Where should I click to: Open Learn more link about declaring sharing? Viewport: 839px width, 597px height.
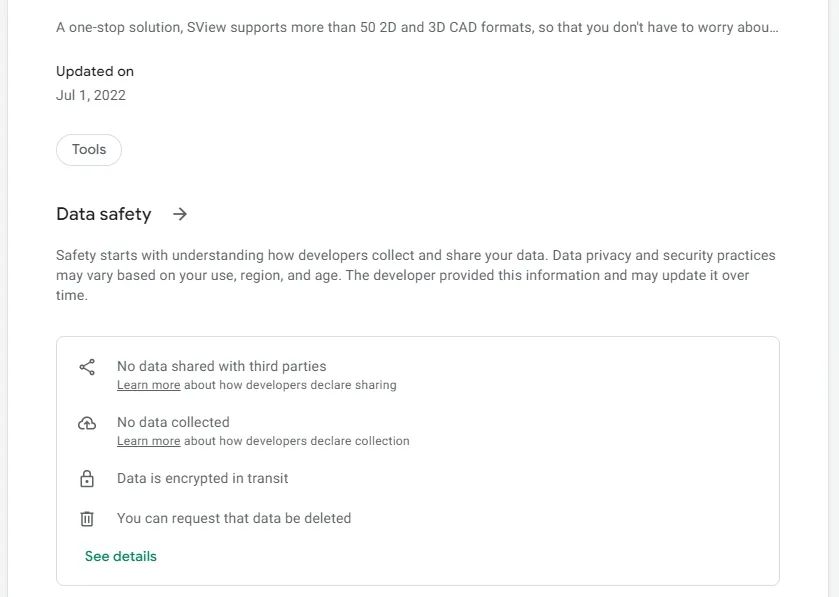click(x=148, y=385)
